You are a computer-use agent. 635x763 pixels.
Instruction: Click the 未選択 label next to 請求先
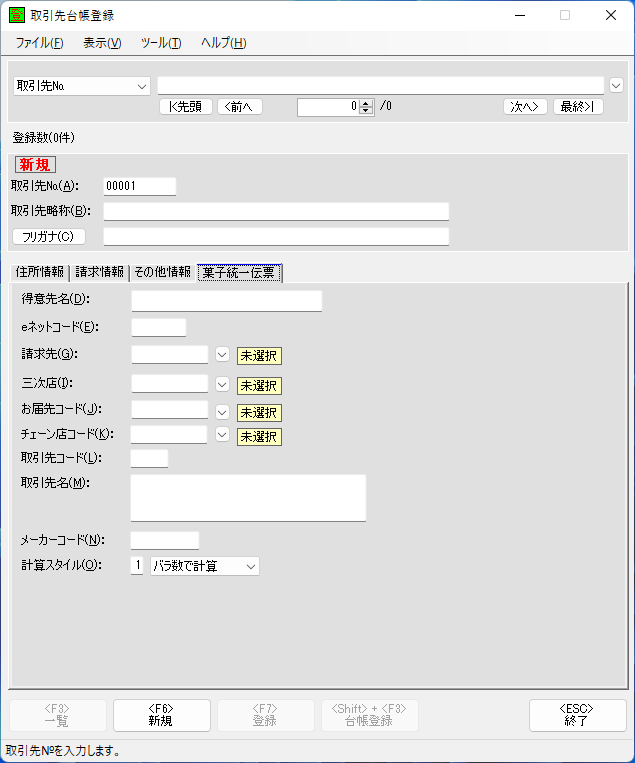tap(259, 356)
